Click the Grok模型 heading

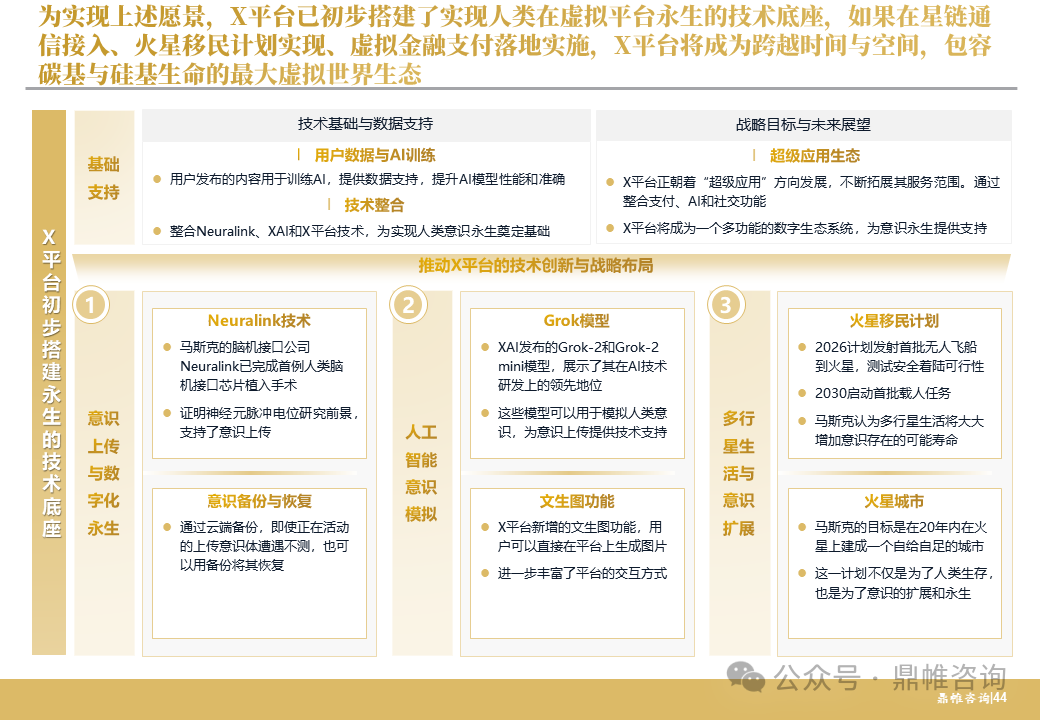click(x=576, y=321)
